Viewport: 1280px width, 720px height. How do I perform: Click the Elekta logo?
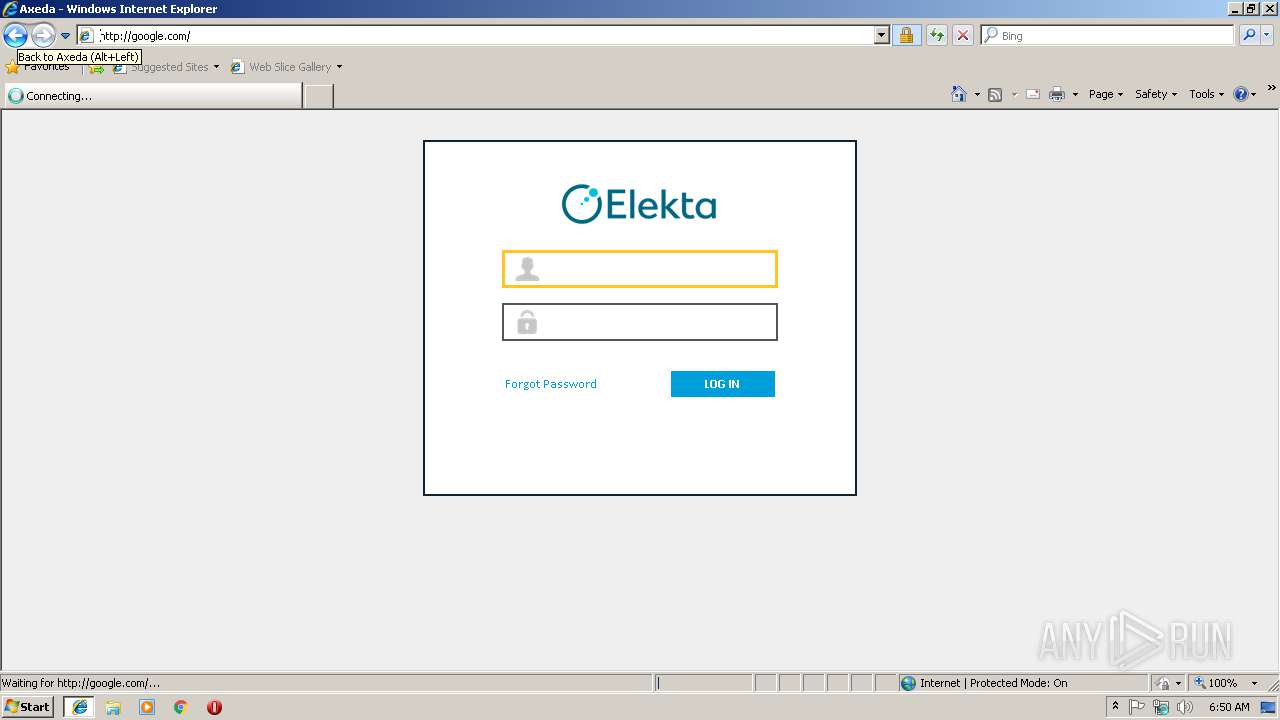[639, 204]
